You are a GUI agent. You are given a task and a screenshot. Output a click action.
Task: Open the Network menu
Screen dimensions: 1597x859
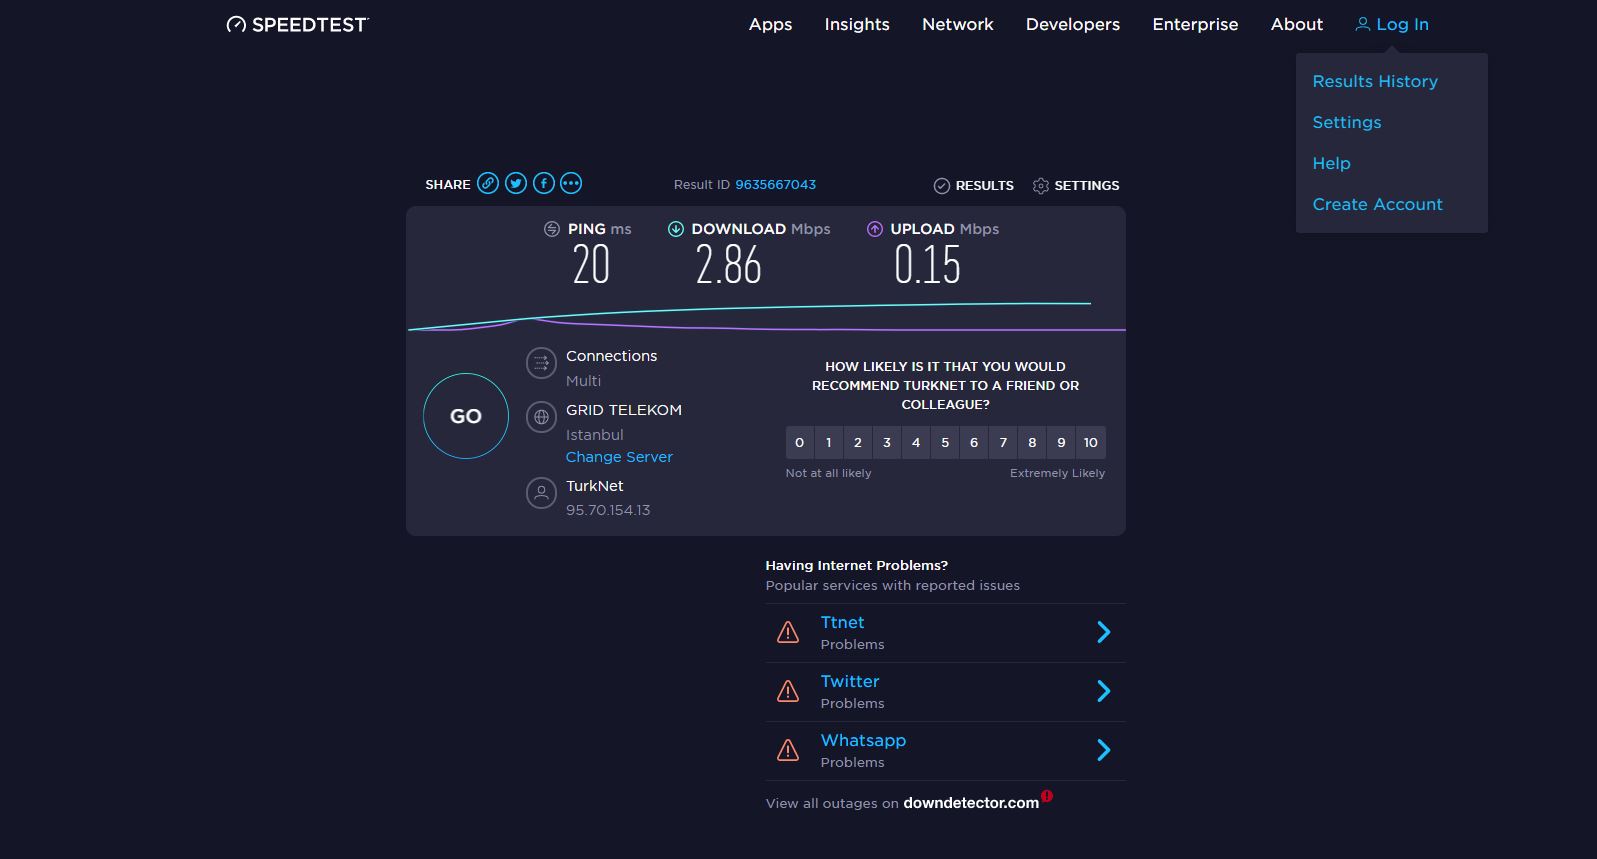pos(958,24)
